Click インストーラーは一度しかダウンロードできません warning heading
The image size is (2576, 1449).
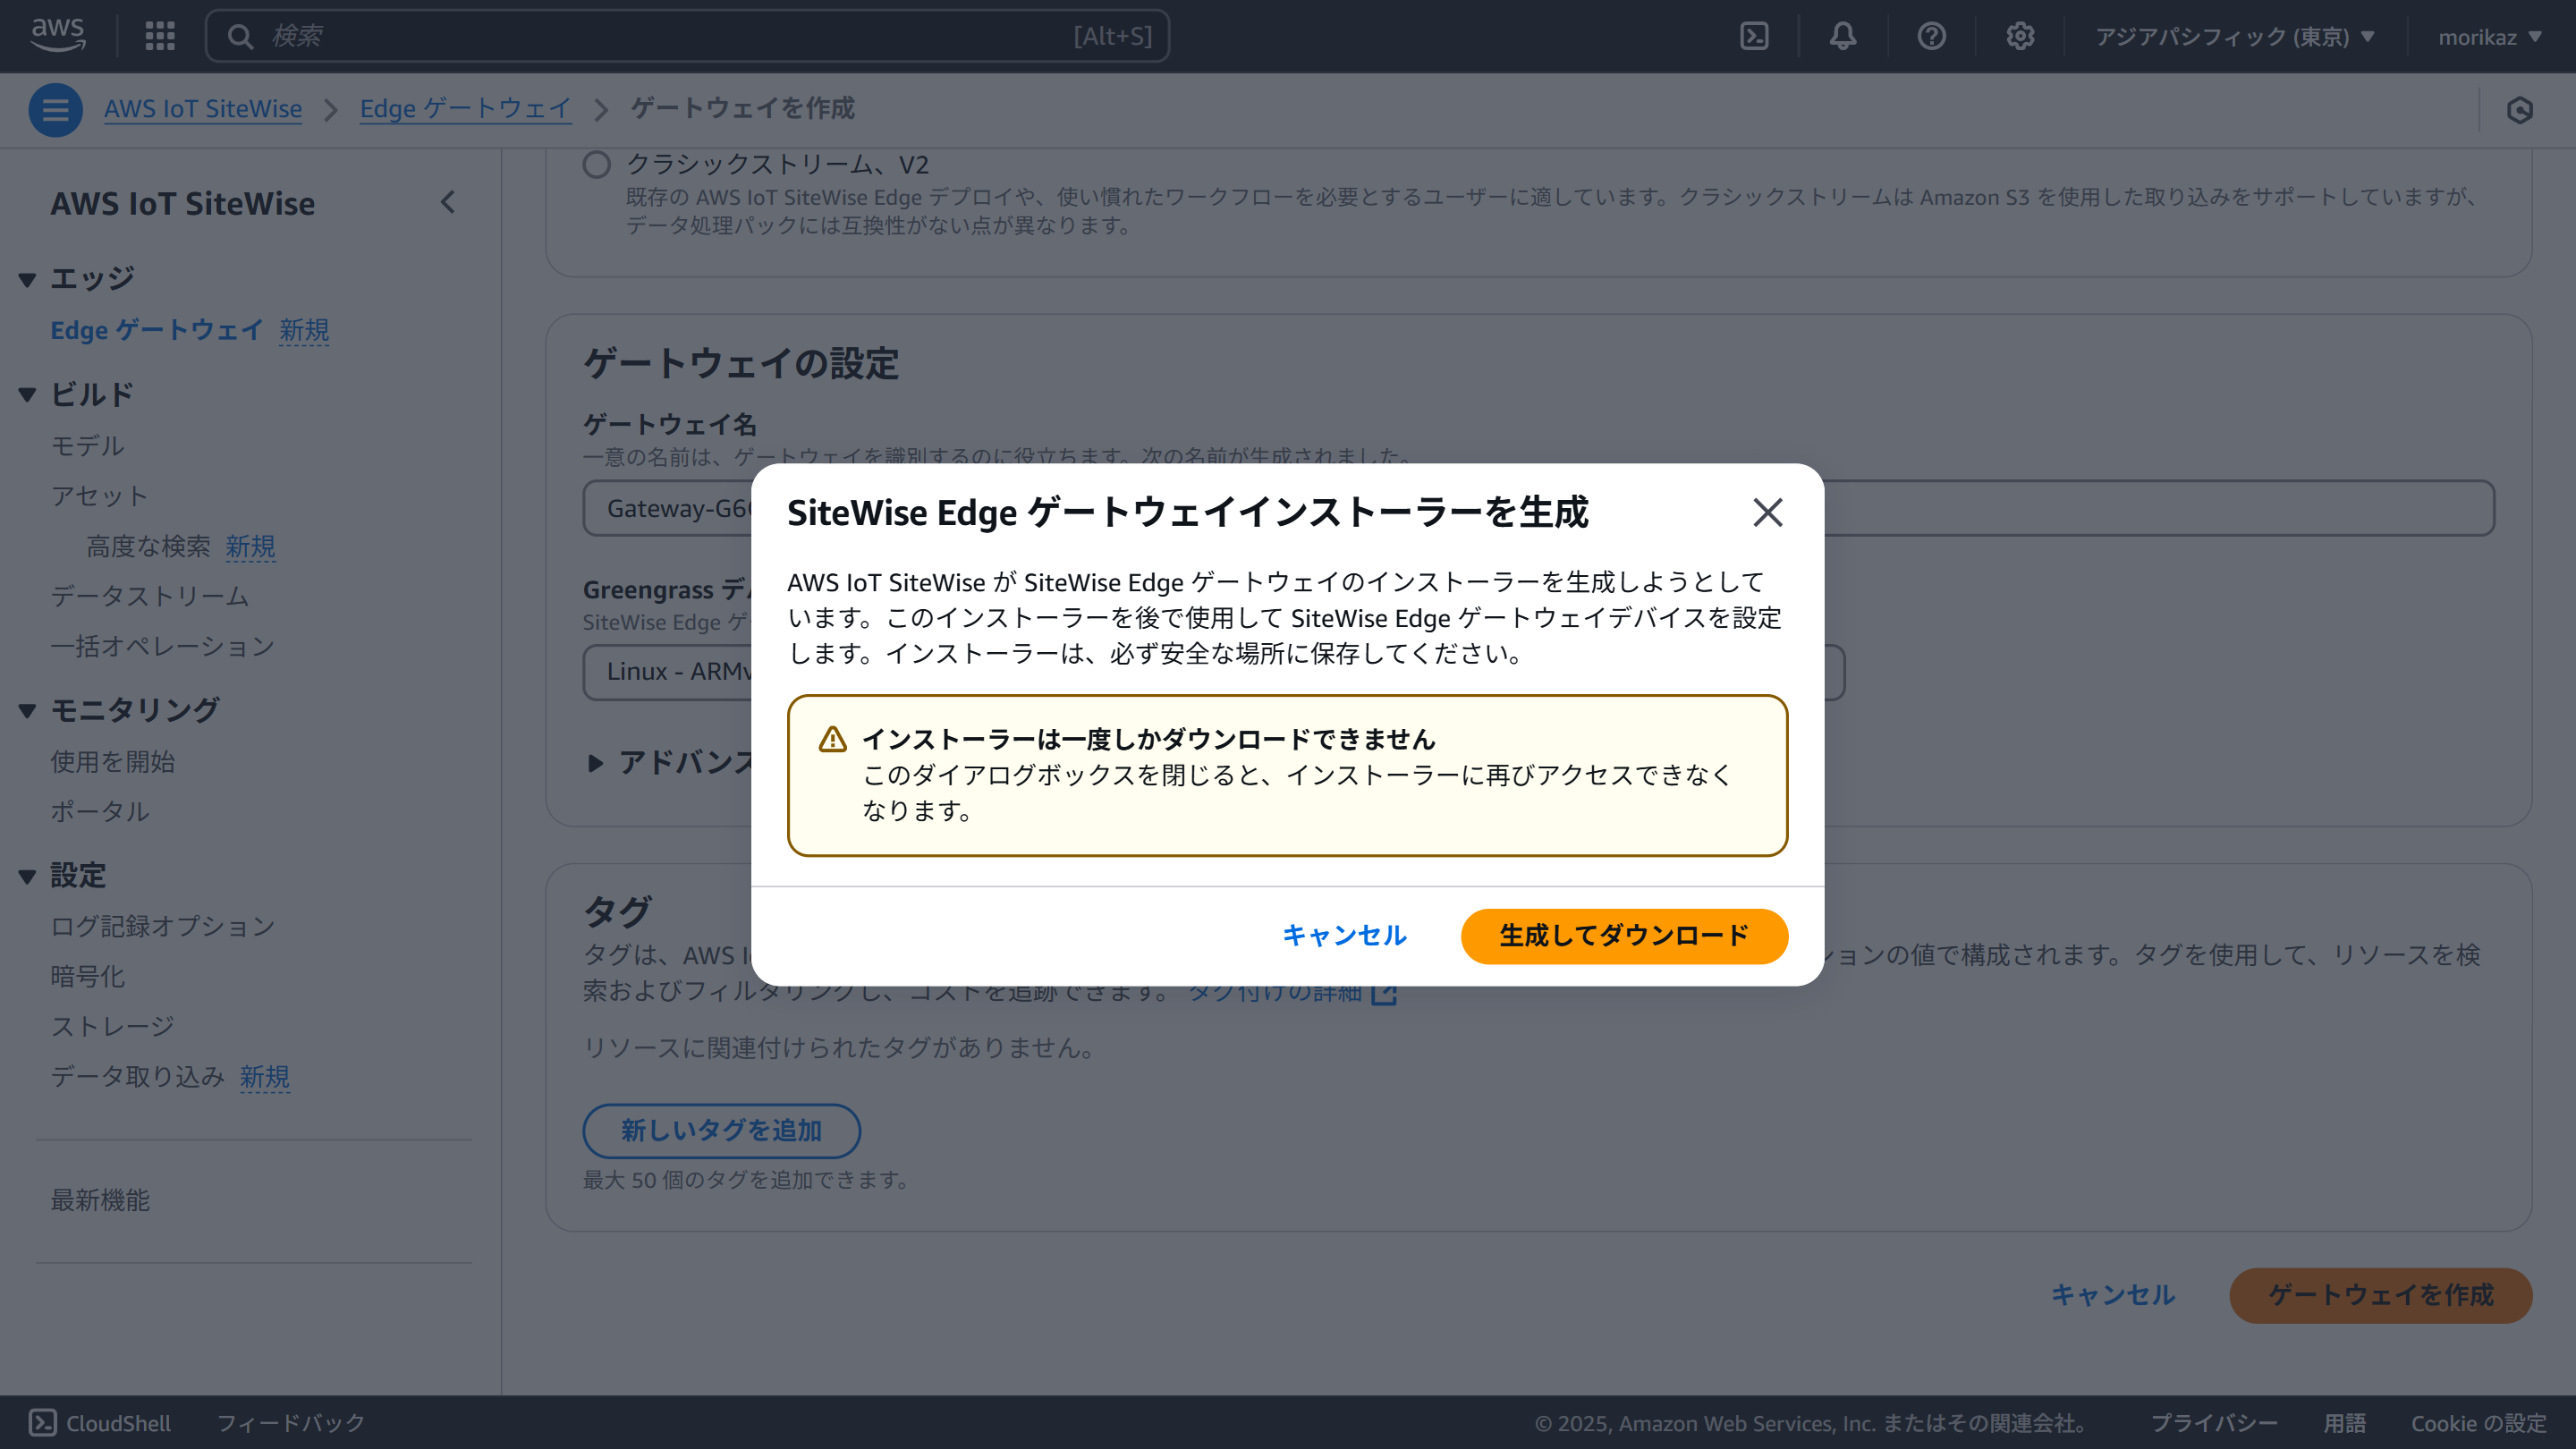click(1148, 739)
